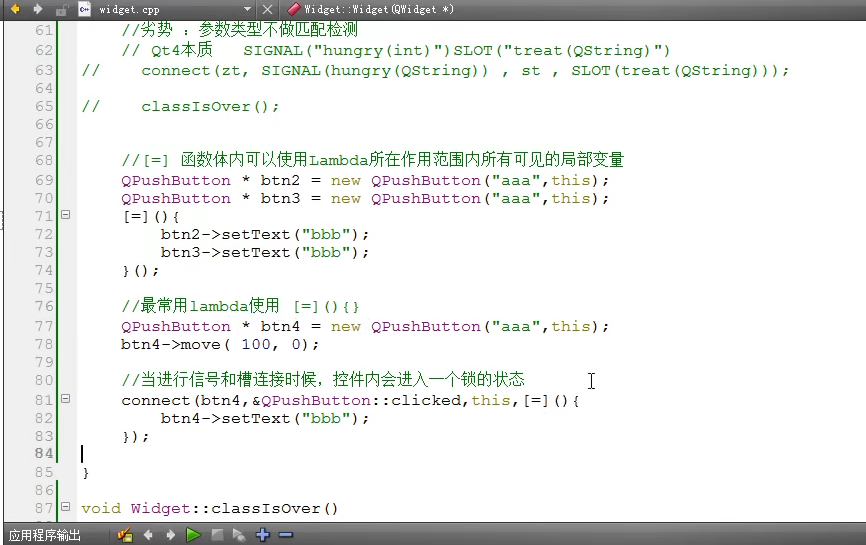Screen dimensions: 866x545
Task: Click the //[=] lambda explanation comment
Action: coord(373,160)
